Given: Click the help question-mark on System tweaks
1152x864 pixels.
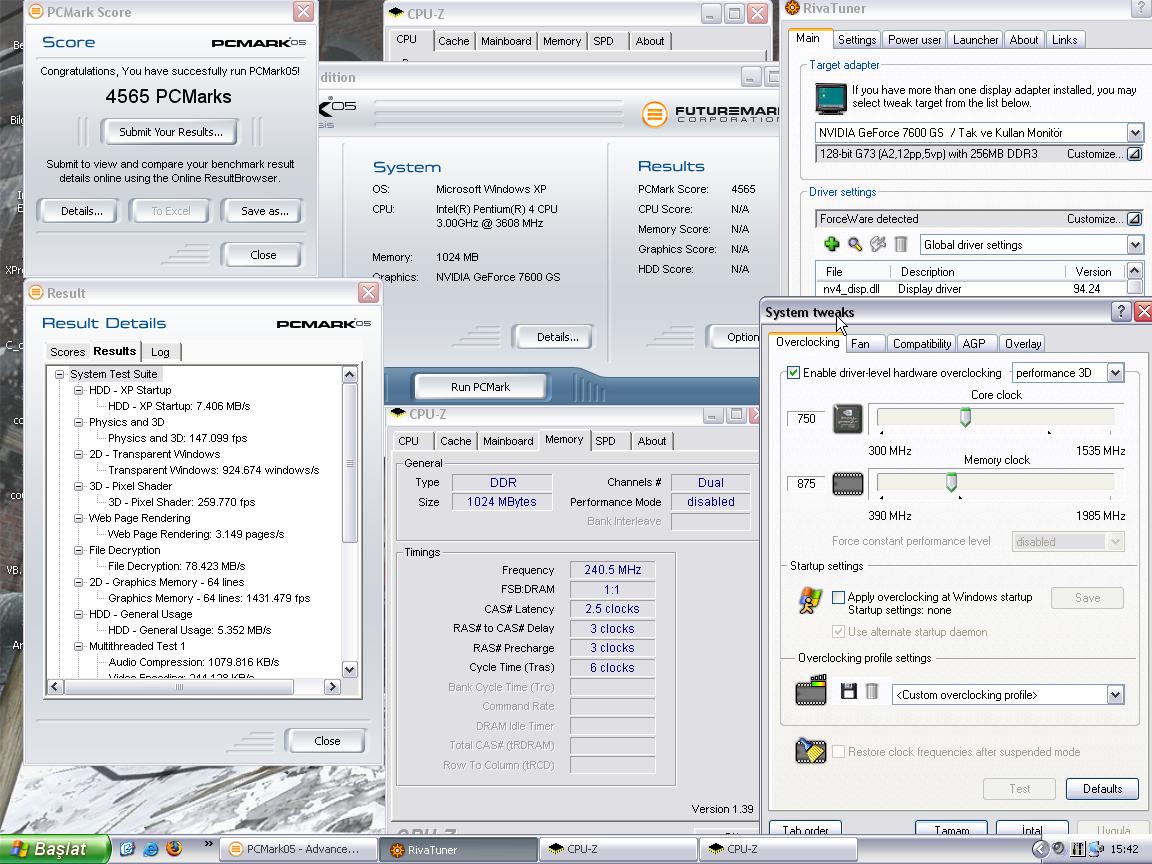Looking at the screenshot, I should 1120,312.
